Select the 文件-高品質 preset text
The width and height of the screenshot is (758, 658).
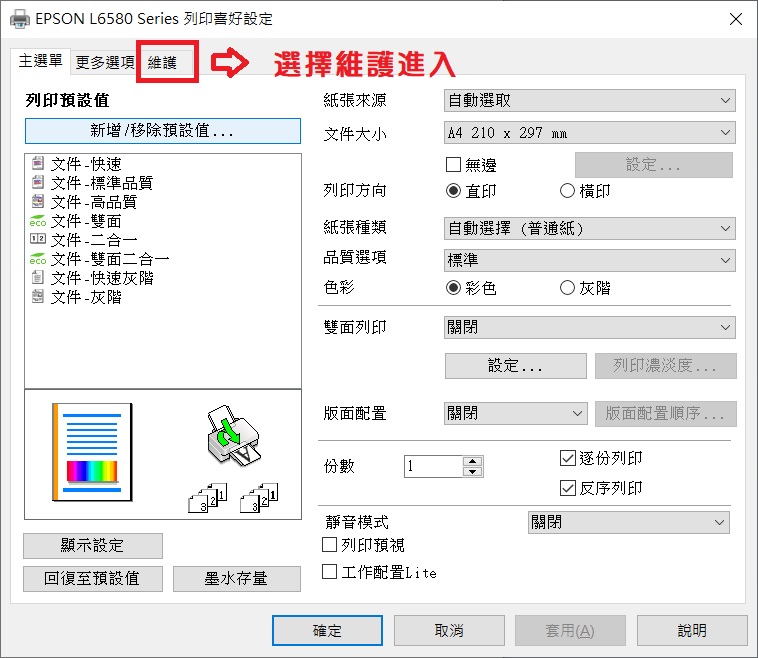click(x=94, y=202)
